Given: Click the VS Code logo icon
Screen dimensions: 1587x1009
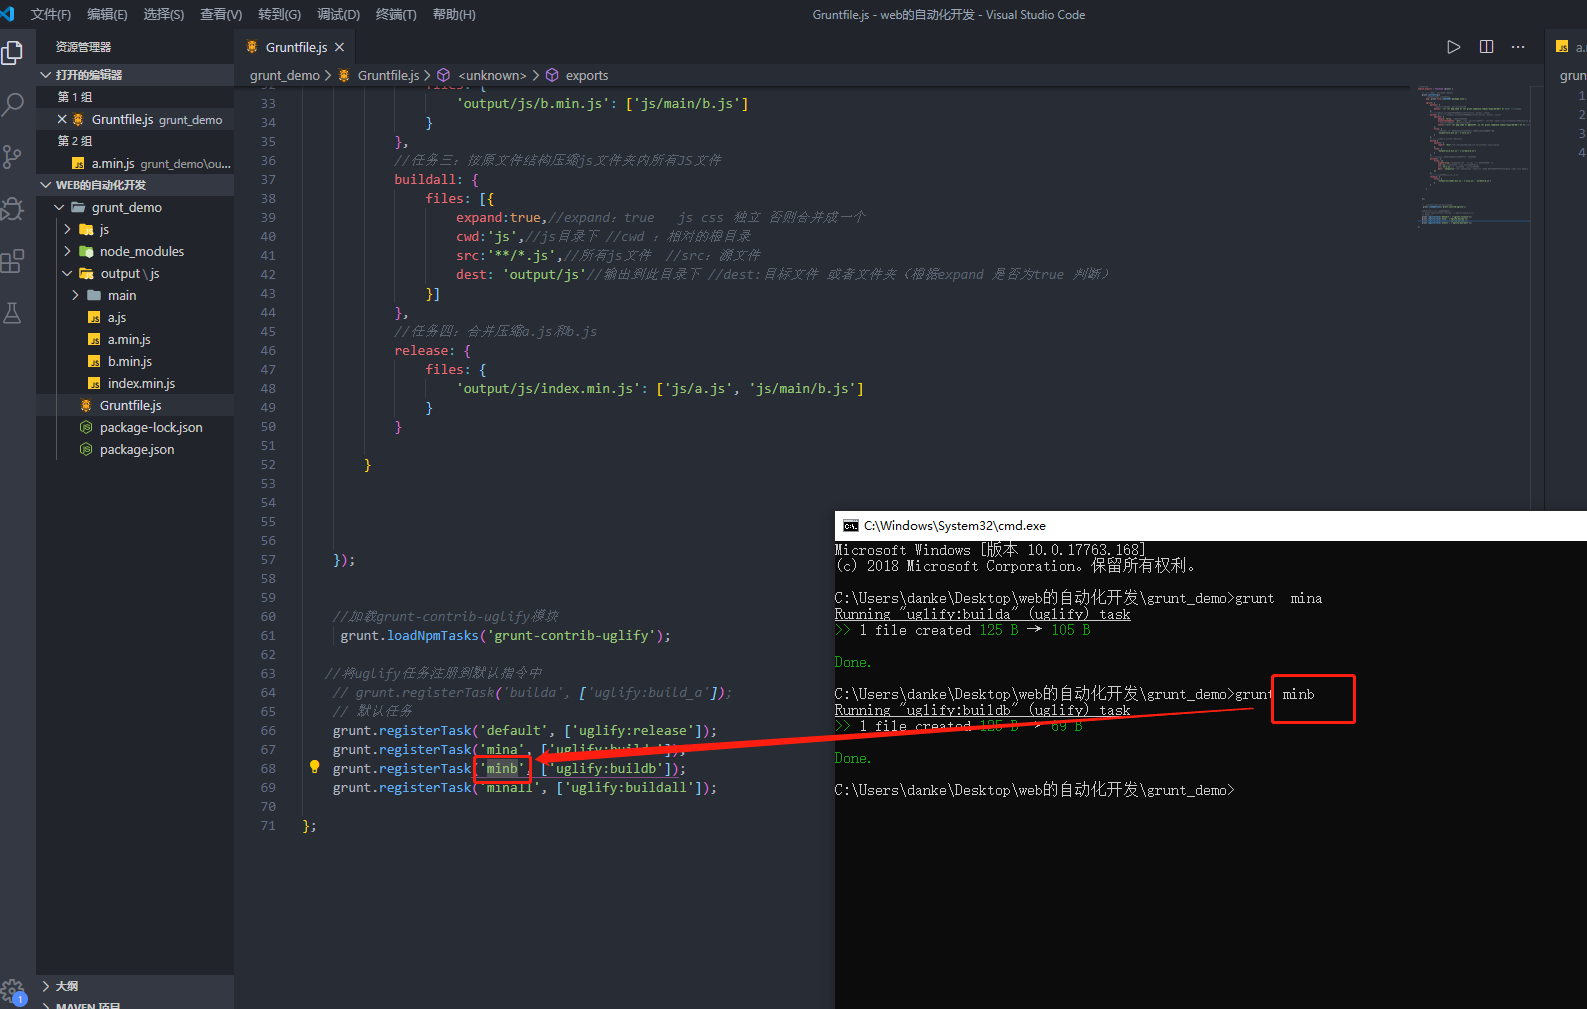Looking at the screenshot, I should tap(8, 14).
